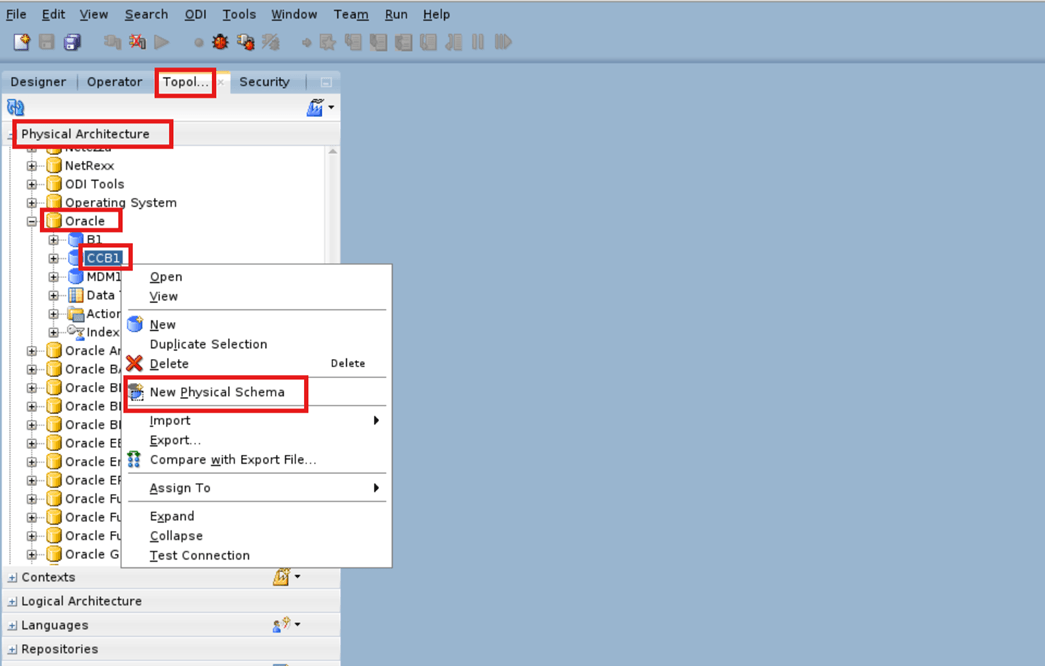Select the Start Debugger icon in the toolbar
Viewport: 1045px width, 666px height.
(219, 41)
